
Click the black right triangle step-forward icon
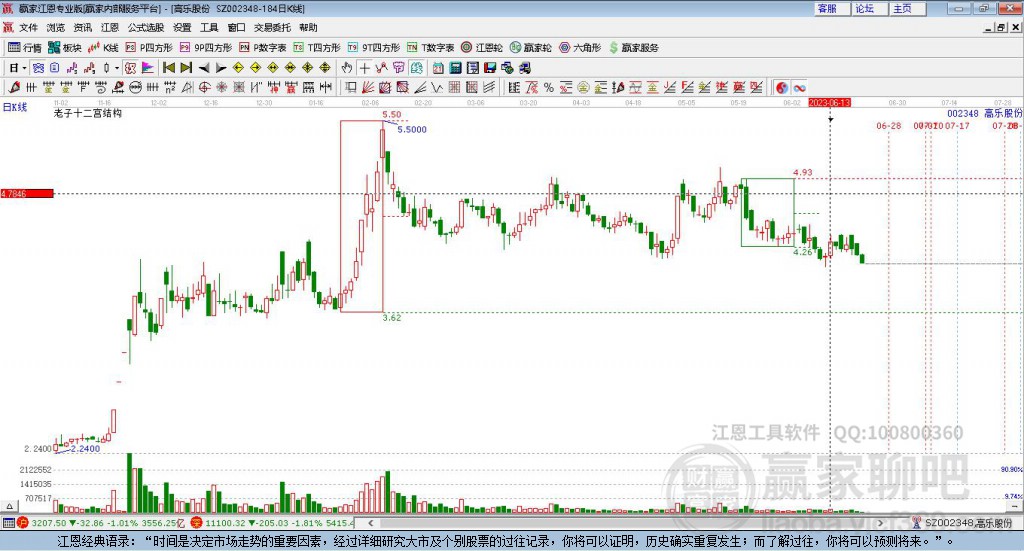(x=221, y=68)
